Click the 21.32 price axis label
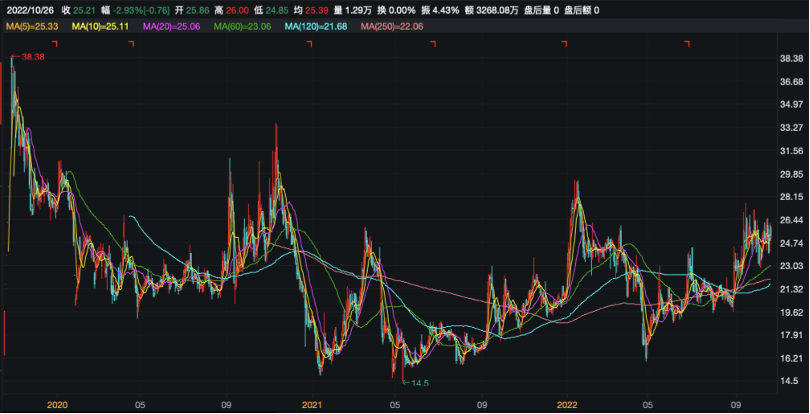 (x=791, y=289)
